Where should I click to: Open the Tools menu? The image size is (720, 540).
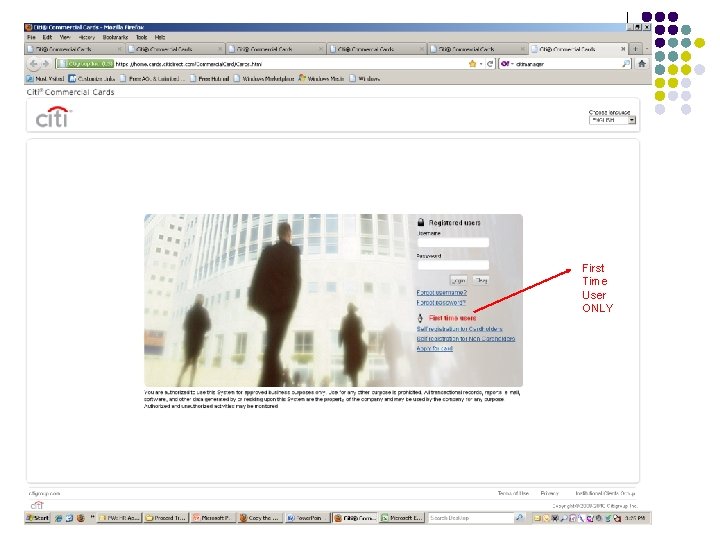141,37
